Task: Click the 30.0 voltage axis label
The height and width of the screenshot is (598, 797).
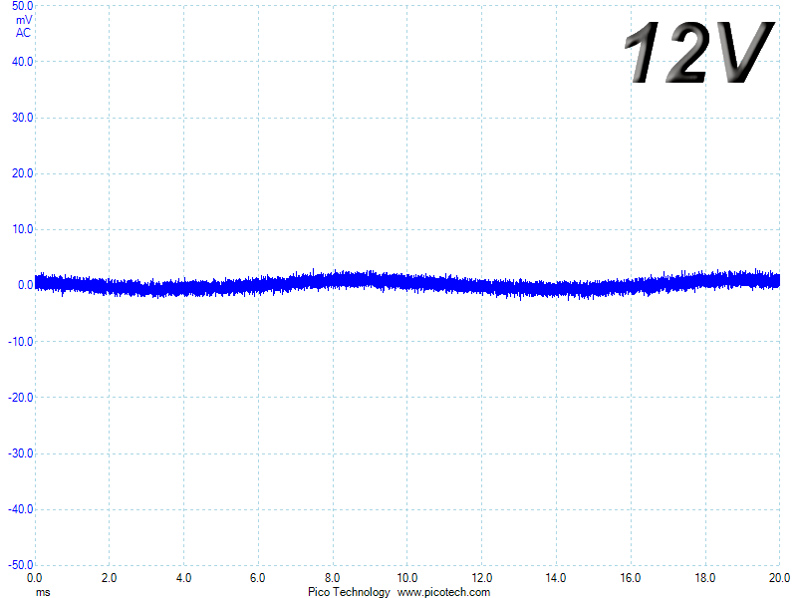Action: (22, 117)
